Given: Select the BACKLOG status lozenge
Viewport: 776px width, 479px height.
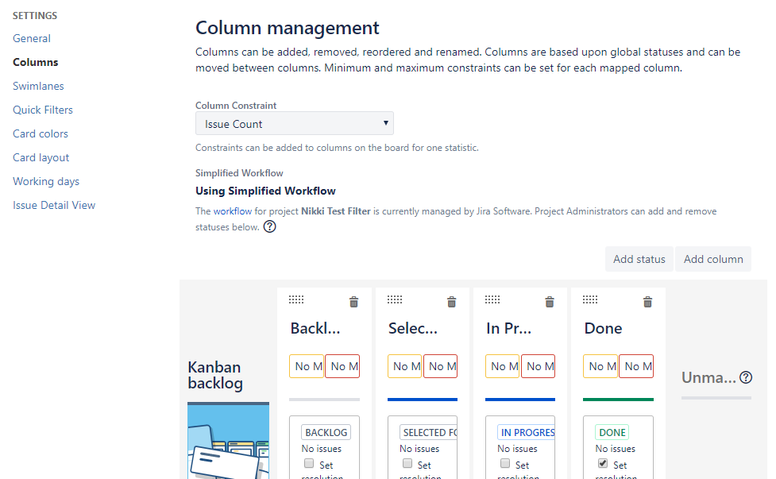Looking at the screenshot, I should (x=326, y=432).
